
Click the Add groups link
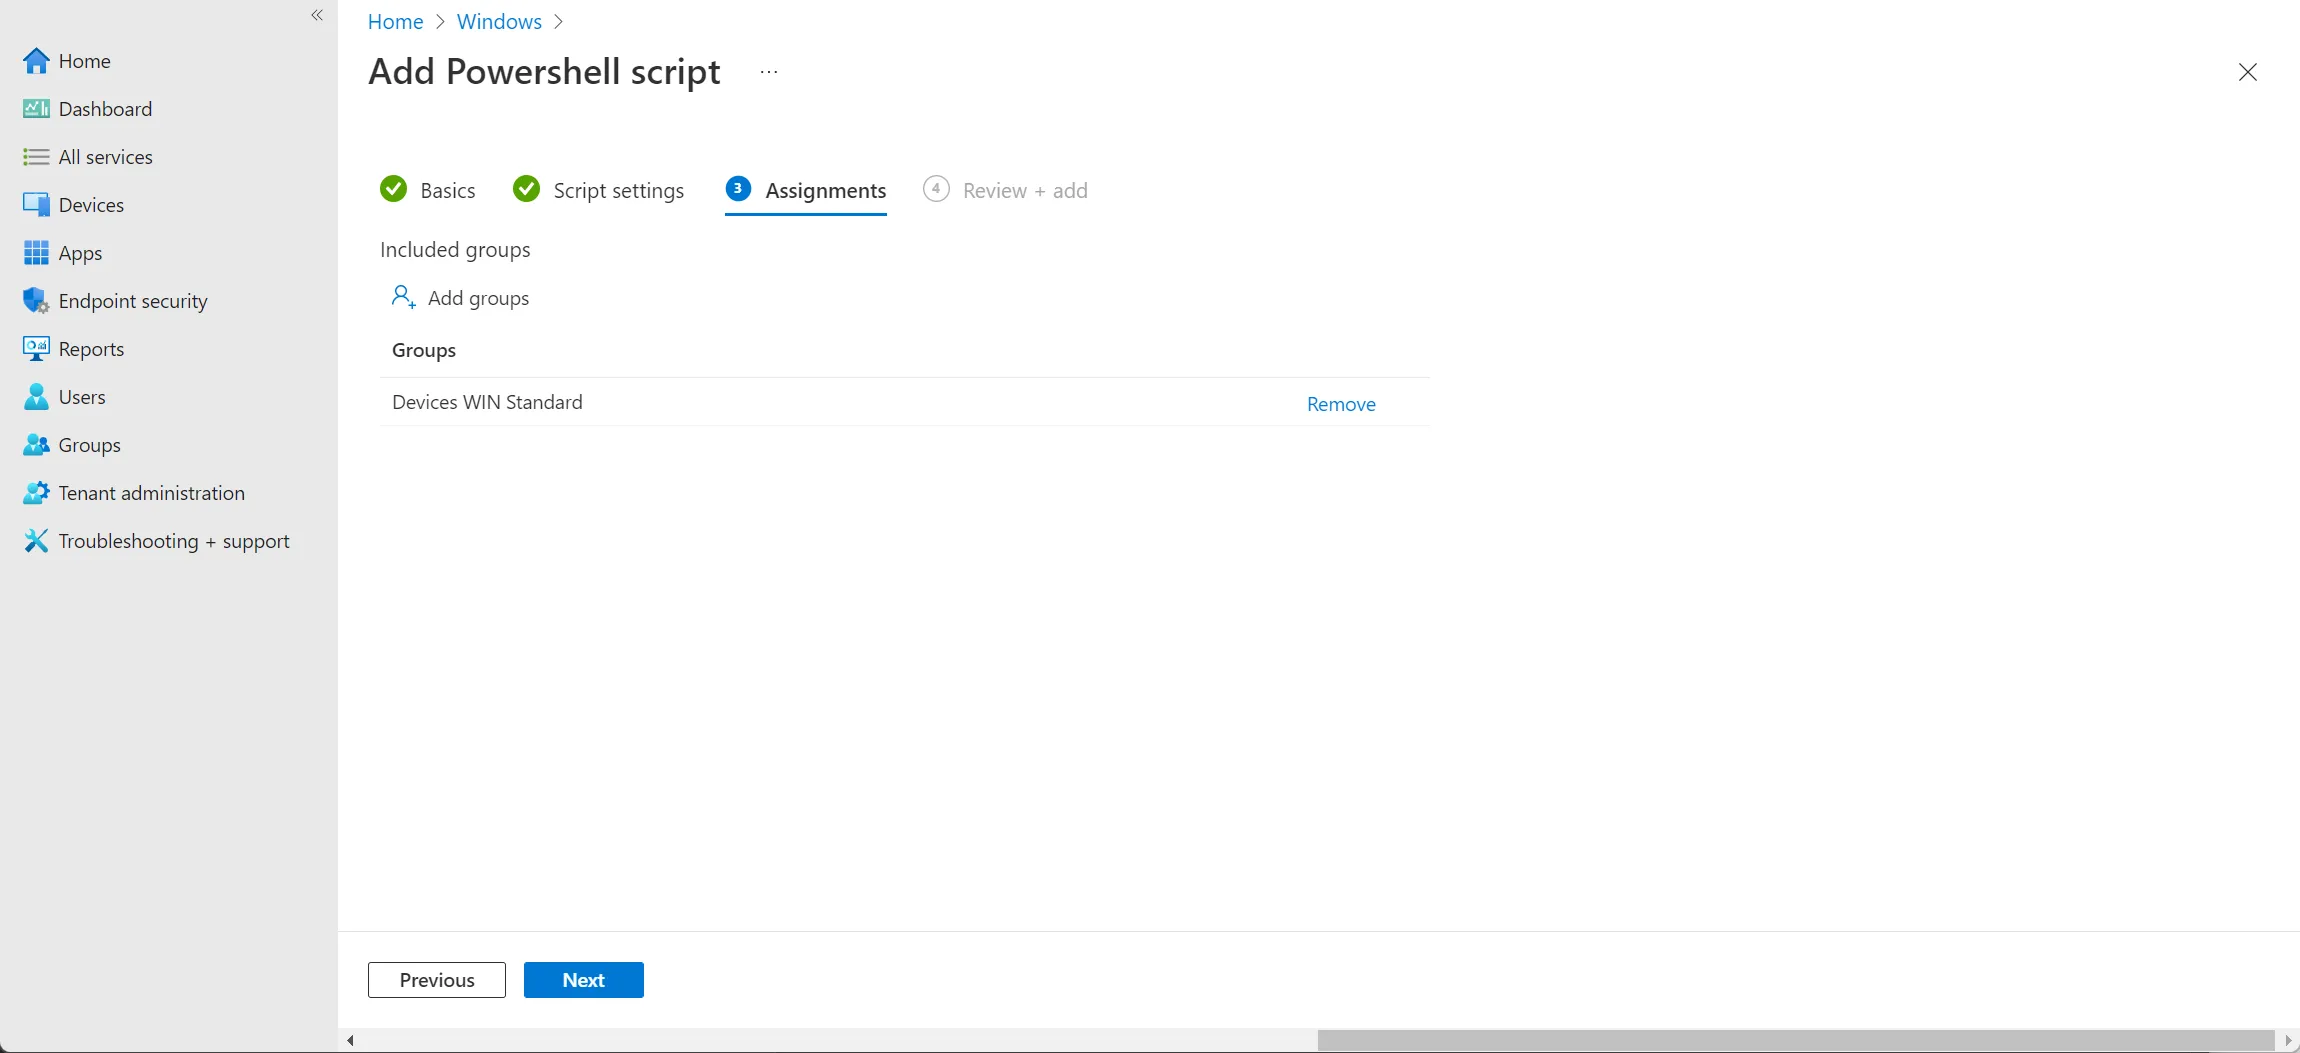[x=461, y=298]
